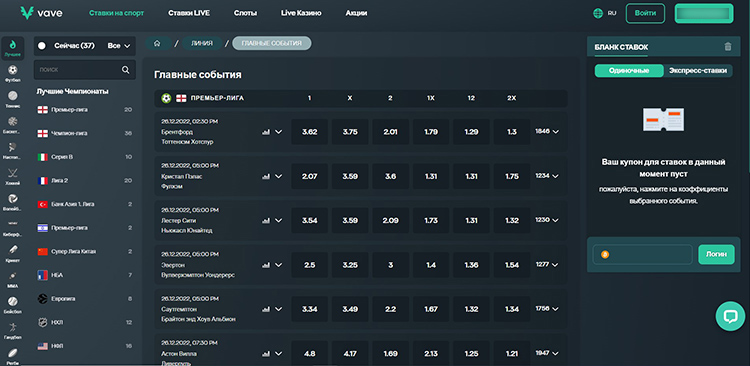Switch bet slip to Одиночные
The width and height of the screenshot is (750, 366).
pos(629,71)
